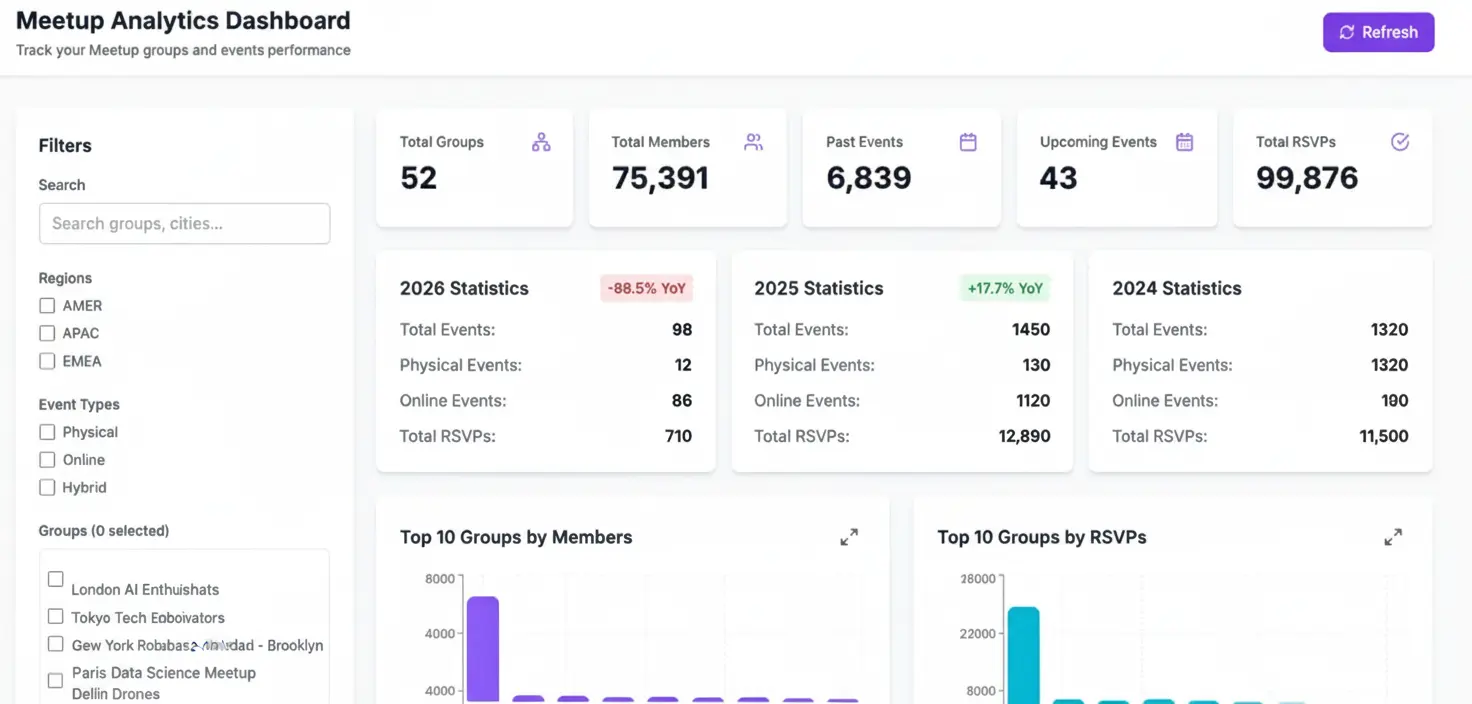Enable the Online event type filter
The height and width of the screenshot is (704, 1472).
(47, 460)
